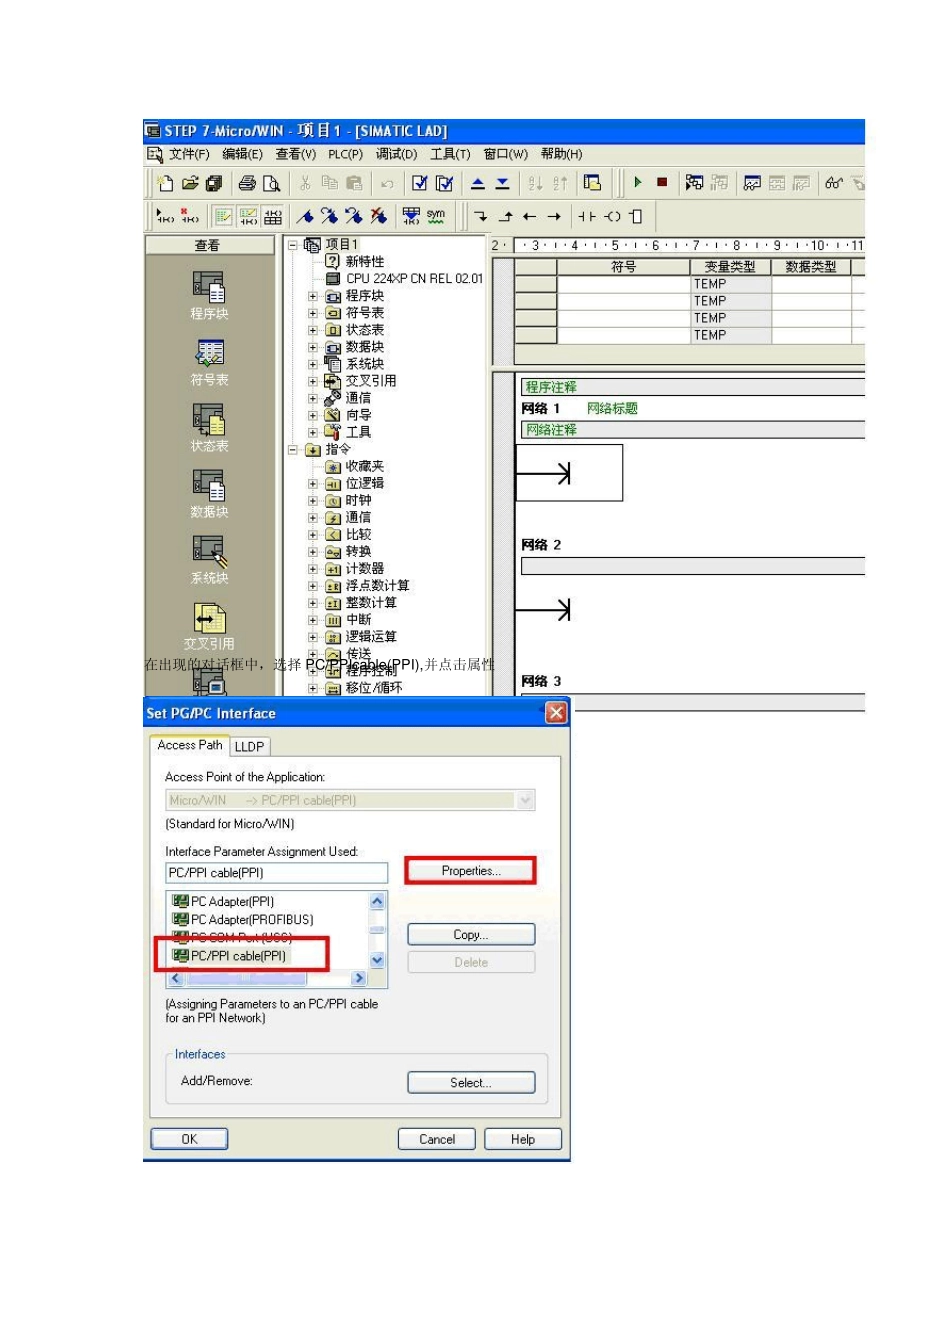Open 系统块 in the view sidebar
The height and width of the screenshot is (1344, 950).
pos(209,560)
